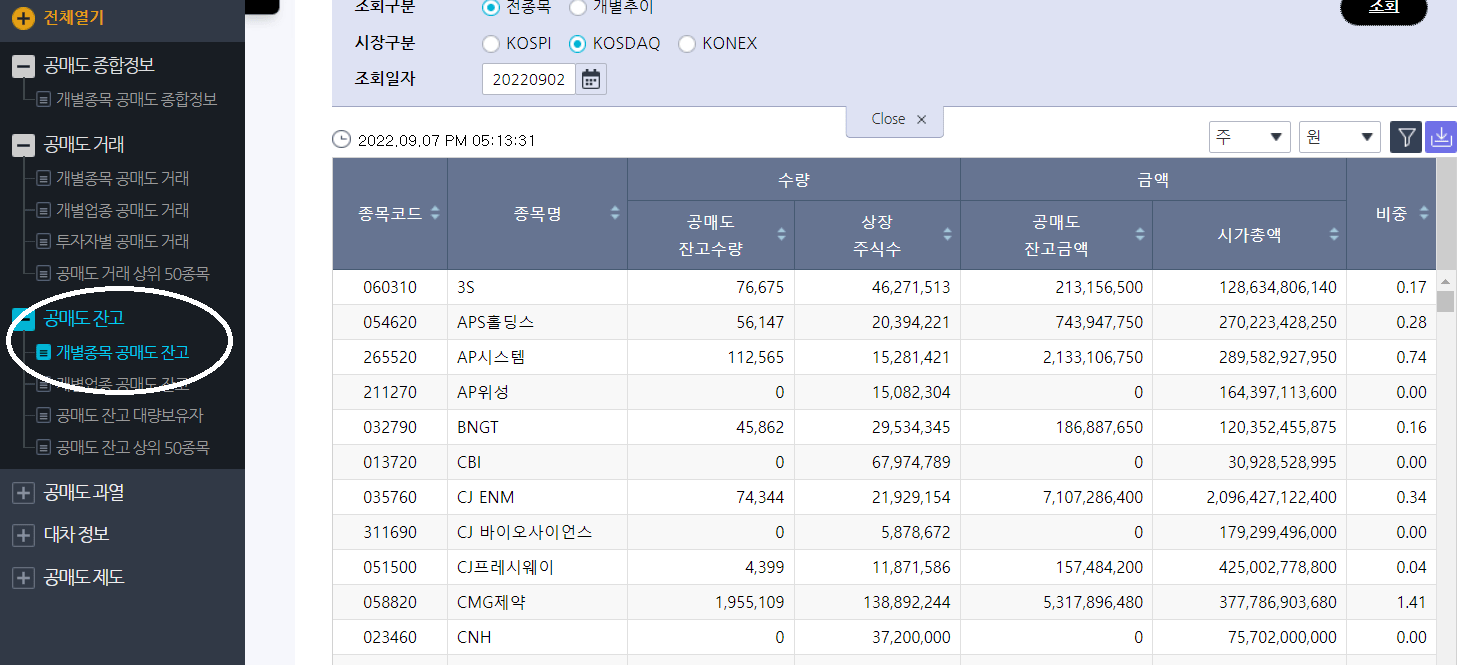Screen dimensions: 1457x665
Task: Open 공매도 잔고 상위 50종목 menu item
Action: (x=133, y=448)
